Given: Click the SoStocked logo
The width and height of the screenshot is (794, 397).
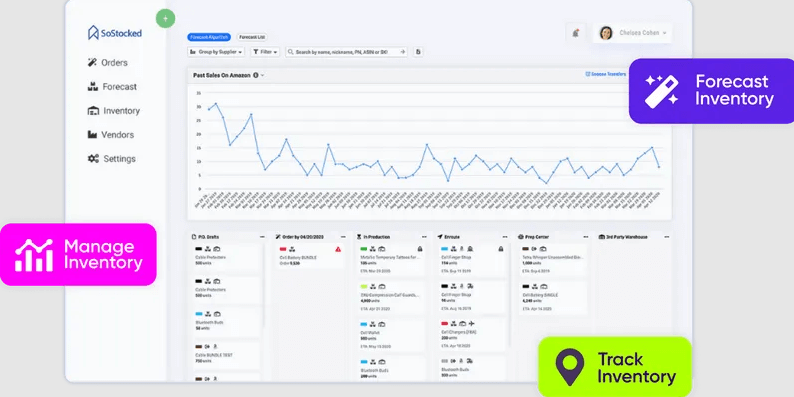Looking at the screenshot, I should pos(114,33).
